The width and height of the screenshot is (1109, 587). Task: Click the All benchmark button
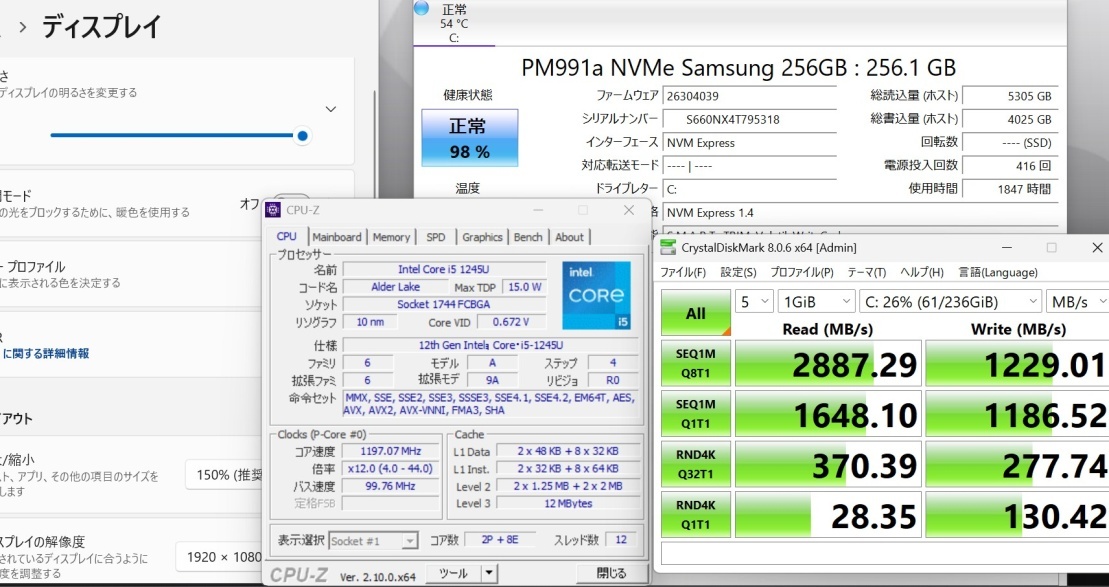point(696,313)
